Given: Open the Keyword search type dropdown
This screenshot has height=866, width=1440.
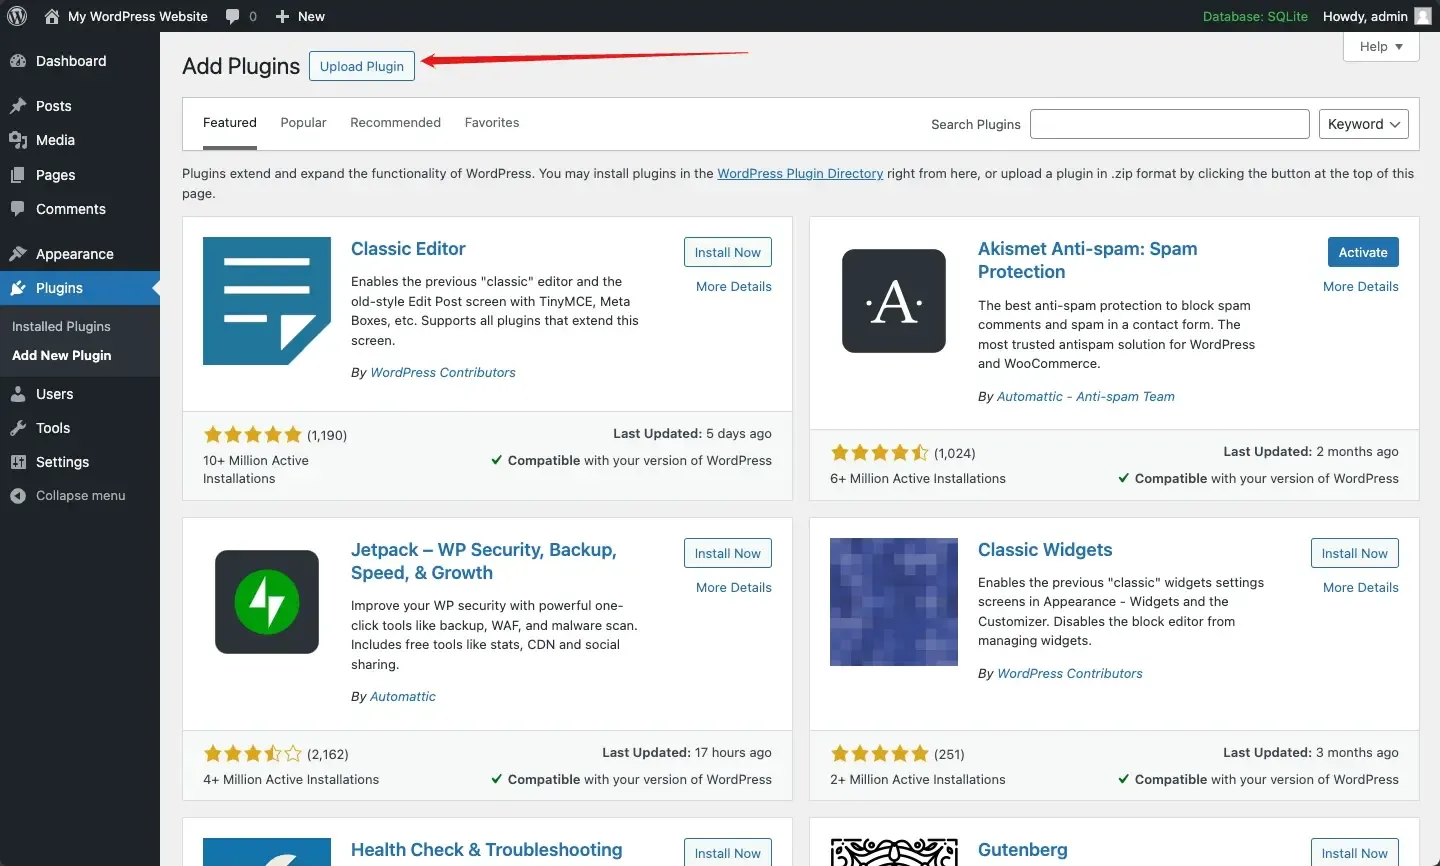Looking at the screenshot, I should click(x=1363, y=124).
